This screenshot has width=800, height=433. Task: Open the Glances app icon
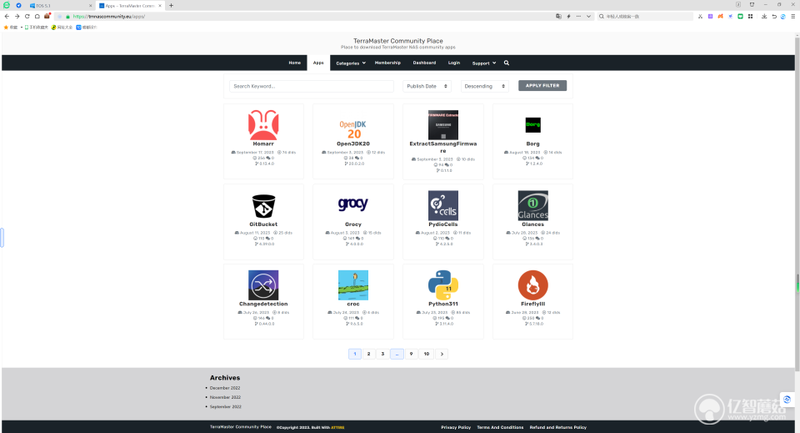533,205
